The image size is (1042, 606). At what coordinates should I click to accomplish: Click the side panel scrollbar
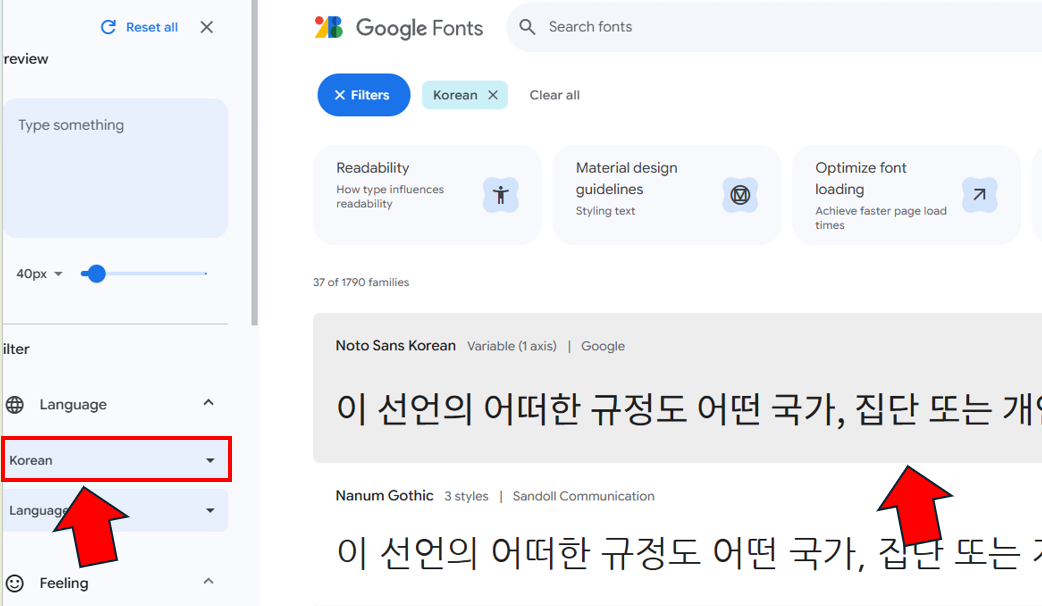[255, 163]
